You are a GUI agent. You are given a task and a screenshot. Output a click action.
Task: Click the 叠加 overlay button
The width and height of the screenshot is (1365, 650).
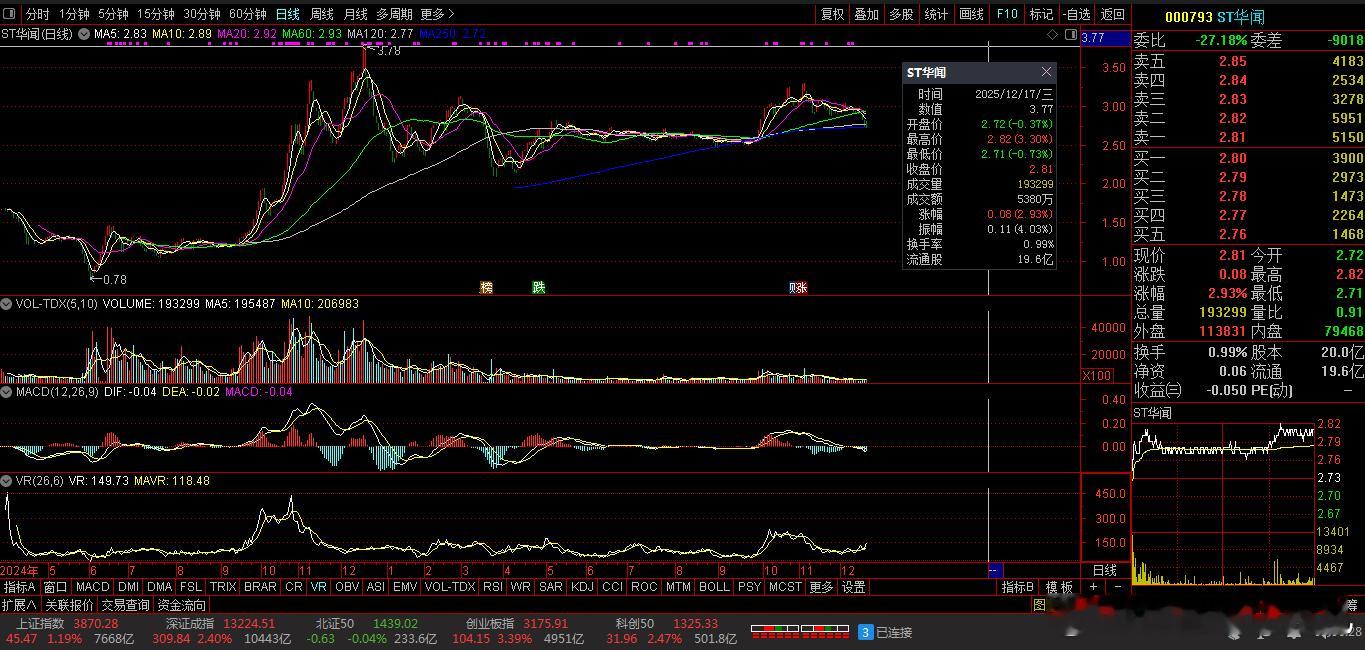point(866,14)
